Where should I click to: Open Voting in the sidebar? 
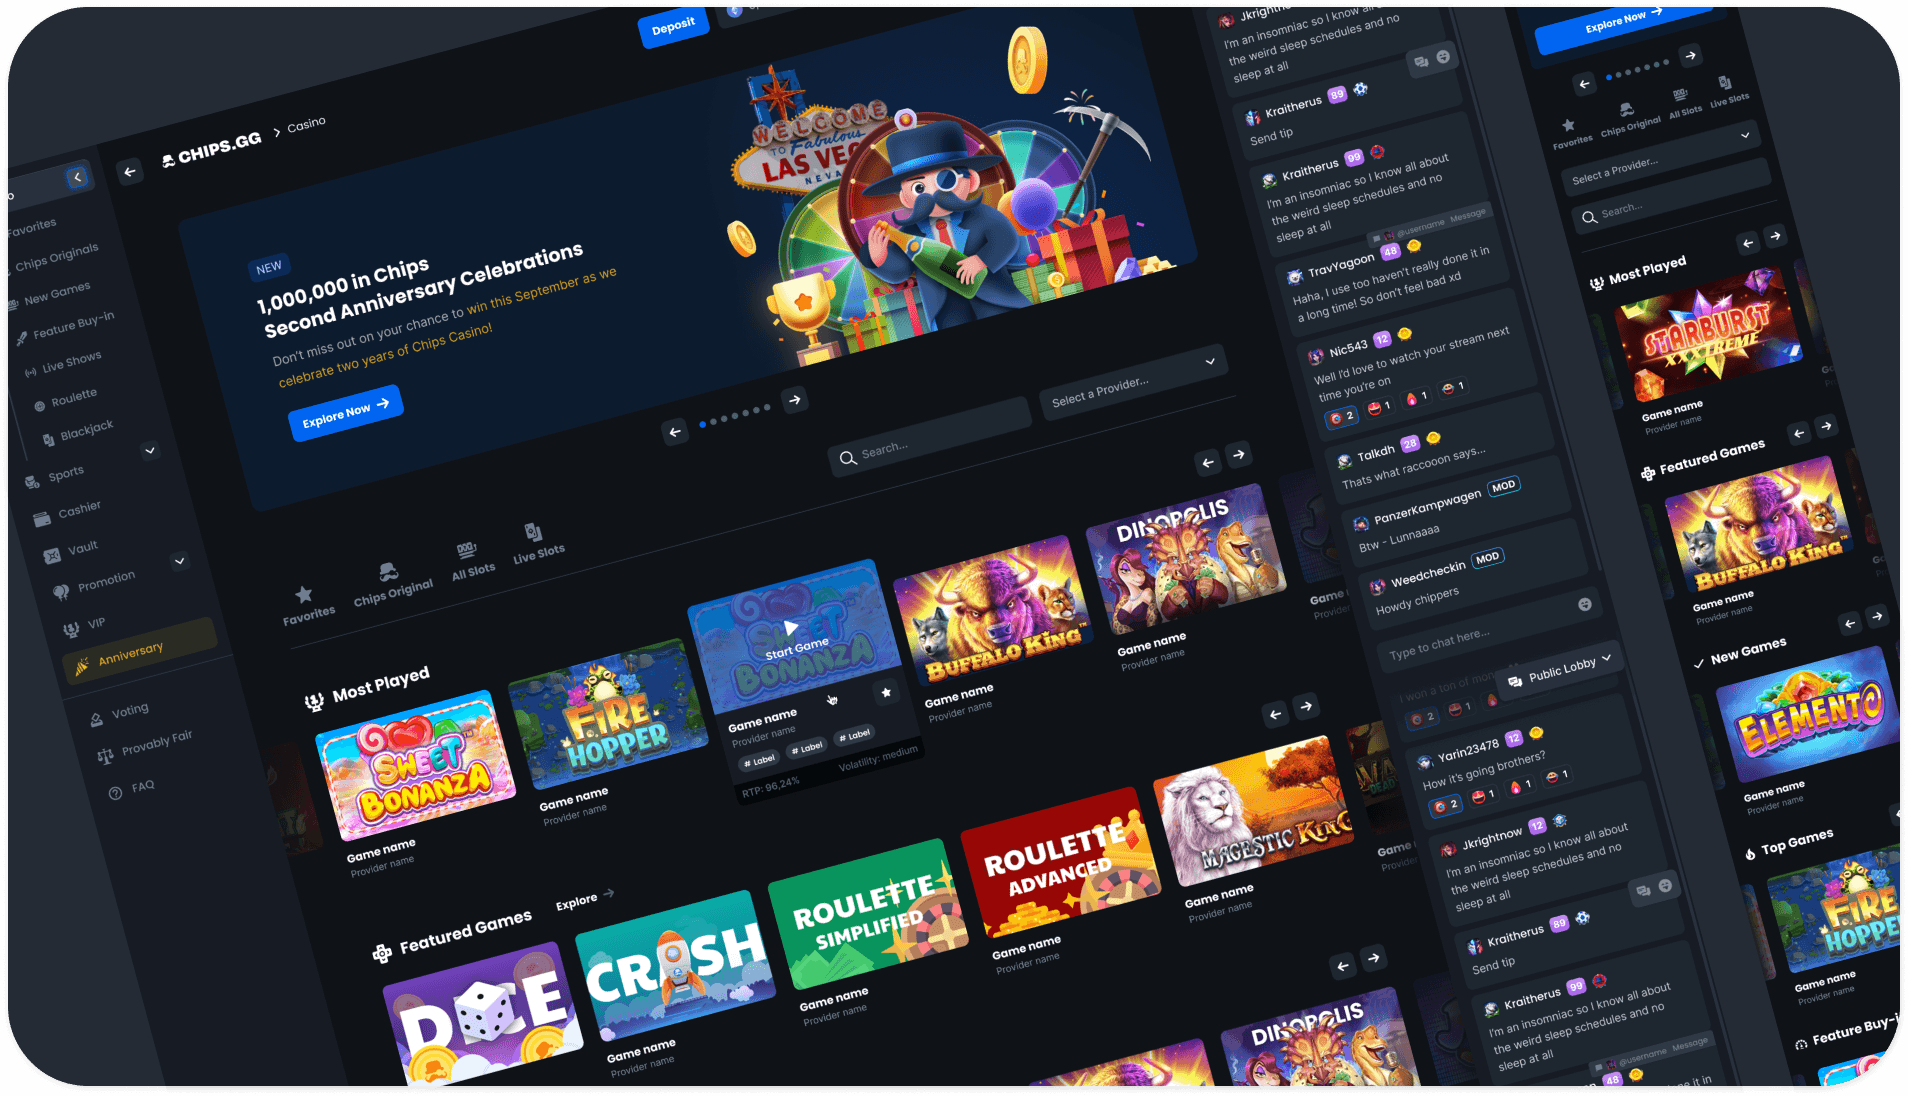click(x=120, y=713)
